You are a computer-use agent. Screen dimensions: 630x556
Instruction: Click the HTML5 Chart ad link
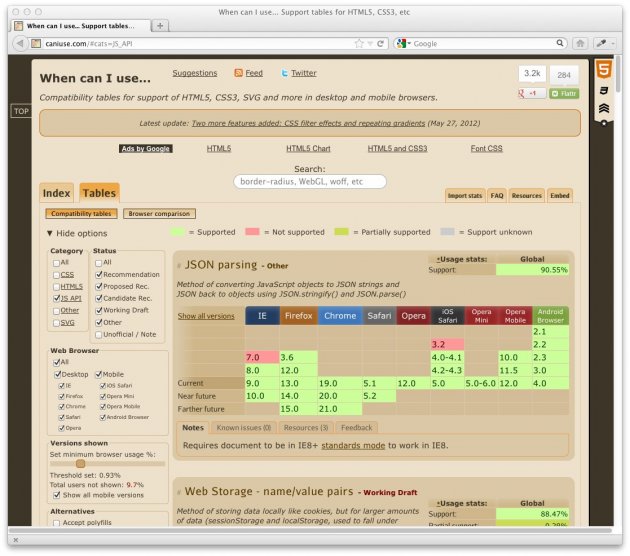coord(308,149)
